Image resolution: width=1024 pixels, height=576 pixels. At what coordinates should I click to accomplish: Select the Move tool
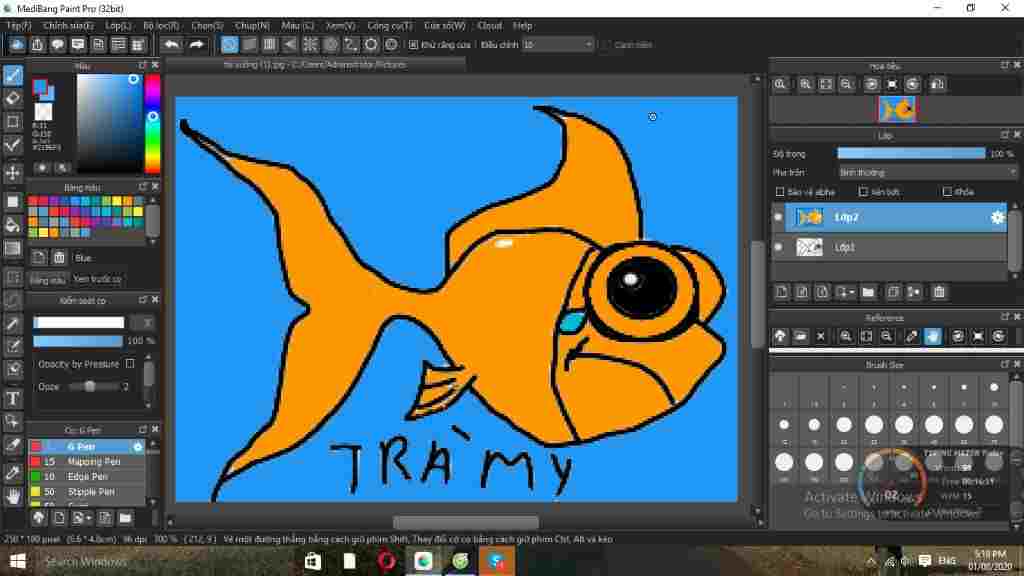tap(13, 173)
